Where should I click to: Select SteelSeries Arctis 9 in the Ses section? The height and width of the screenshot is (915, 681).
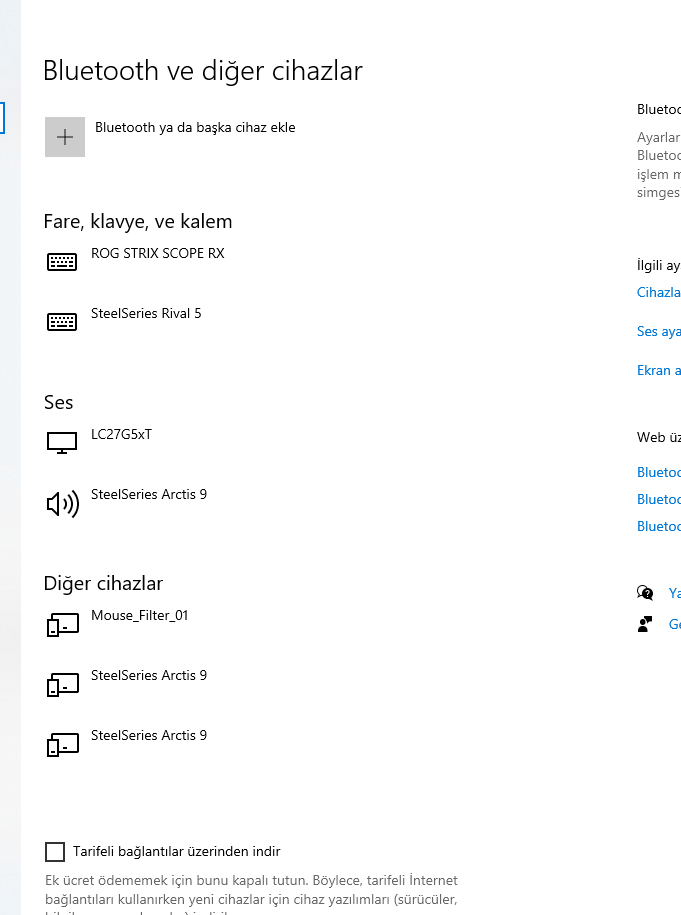[x=149, y=494]
